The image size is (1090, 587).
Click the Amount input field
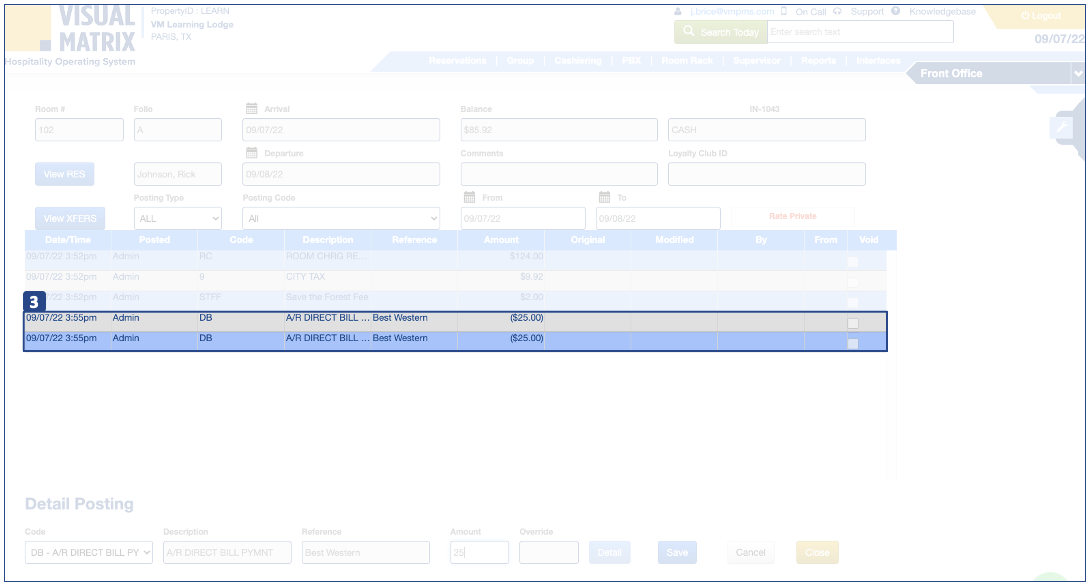click(x=479, y=552)
